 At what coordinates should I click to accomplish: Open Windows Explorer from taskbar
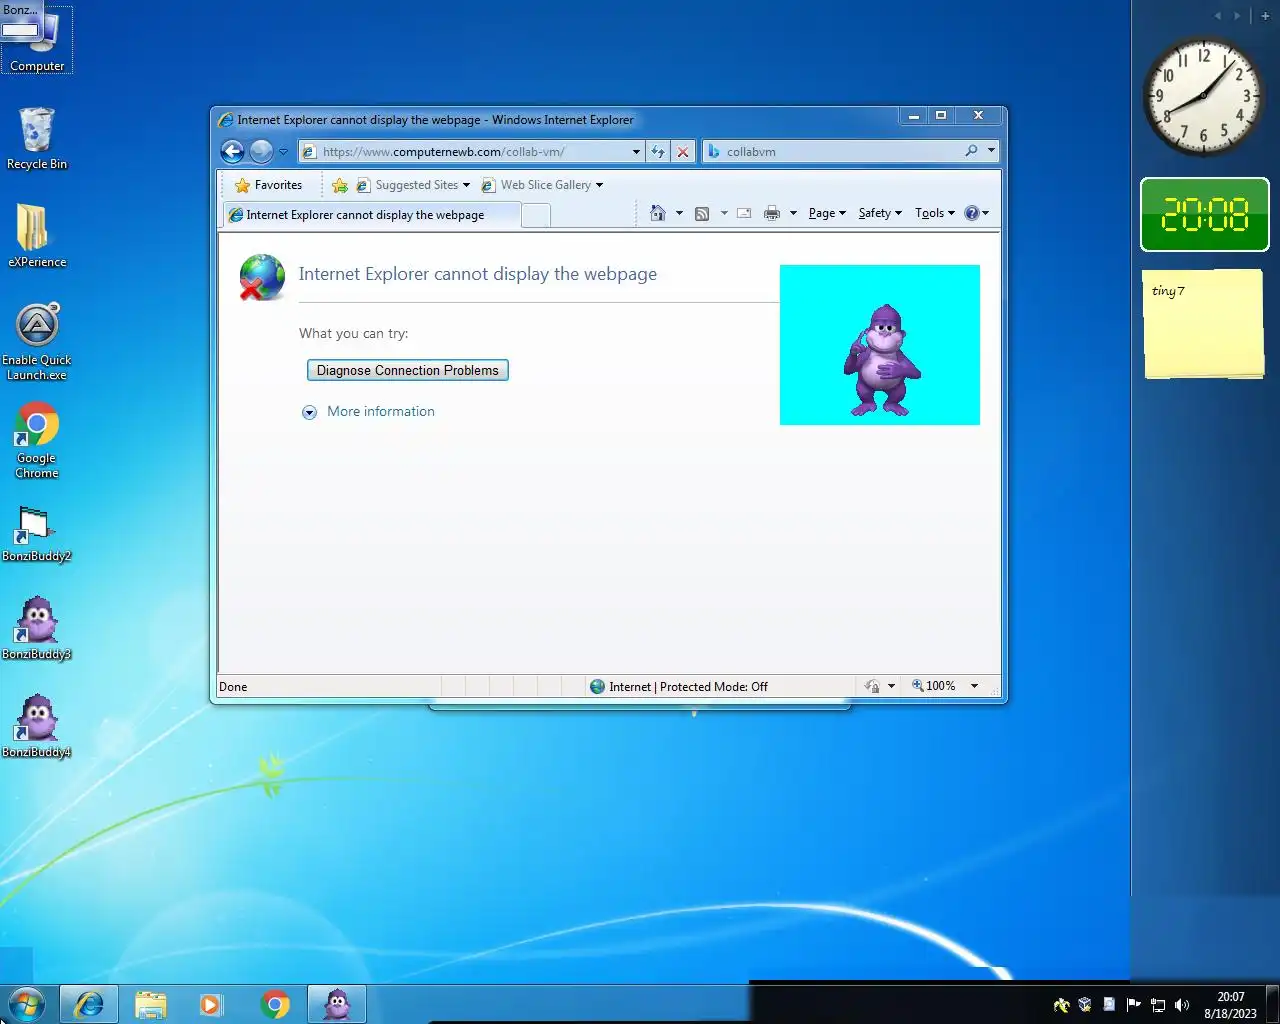(151, 1004)
